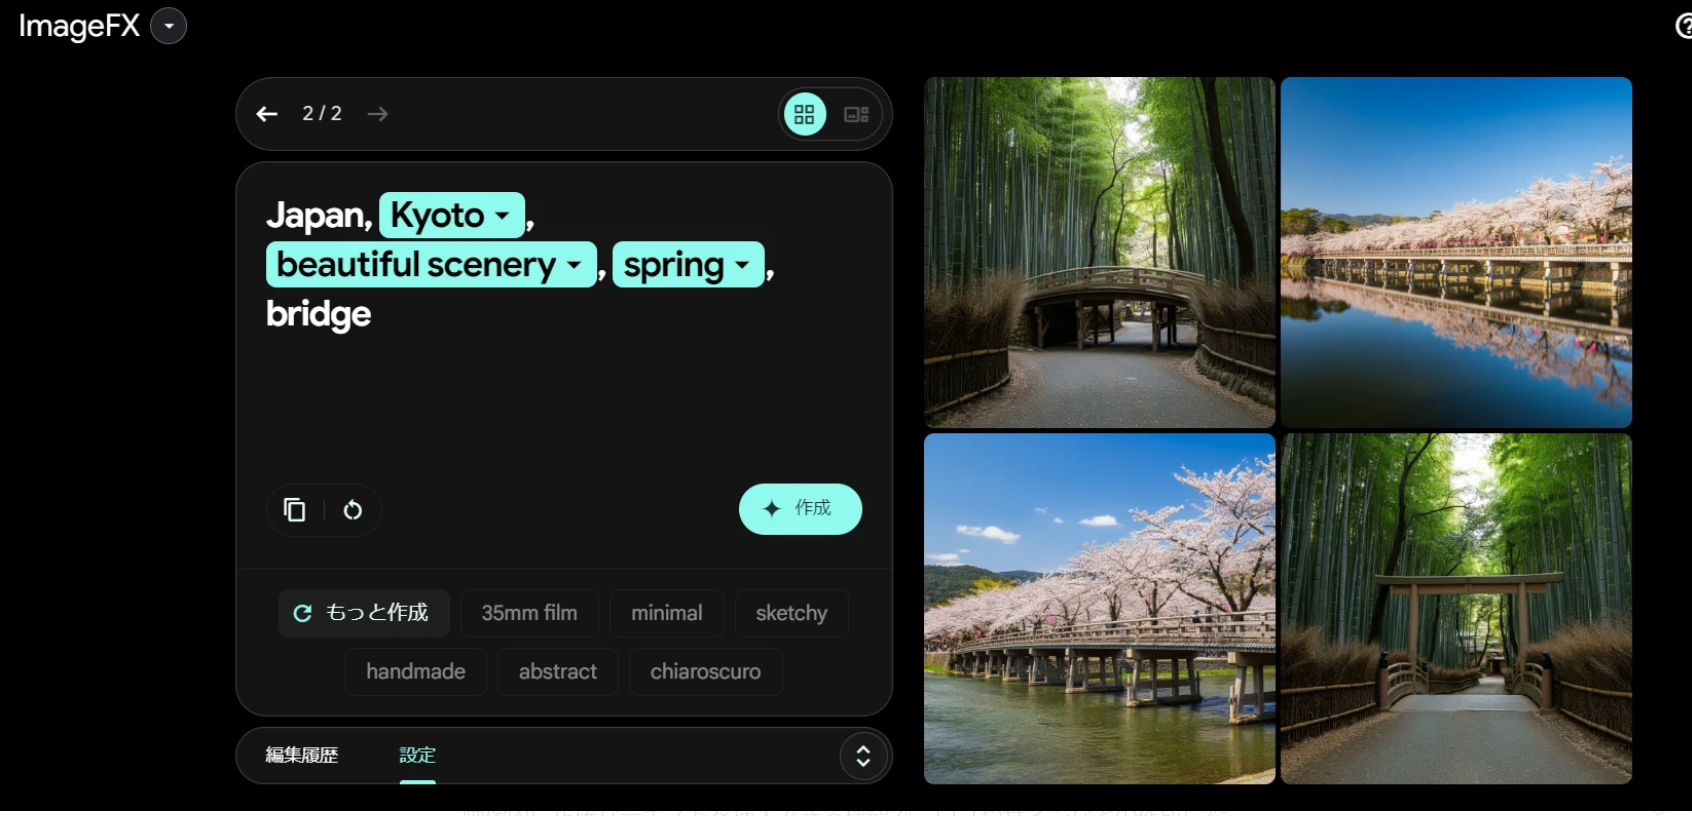Screen dimensions: 1692x816
Task: Go back to the previous prompt arrow
Action: (267, 114)
